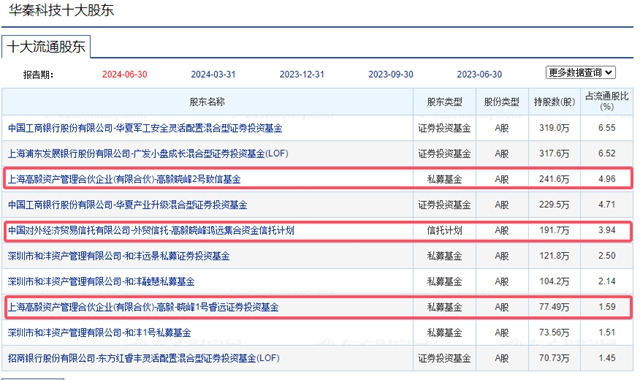
Task: Open 和沣远景私募证券投资基金 shareholder link
Action: [x=118, y=256]
